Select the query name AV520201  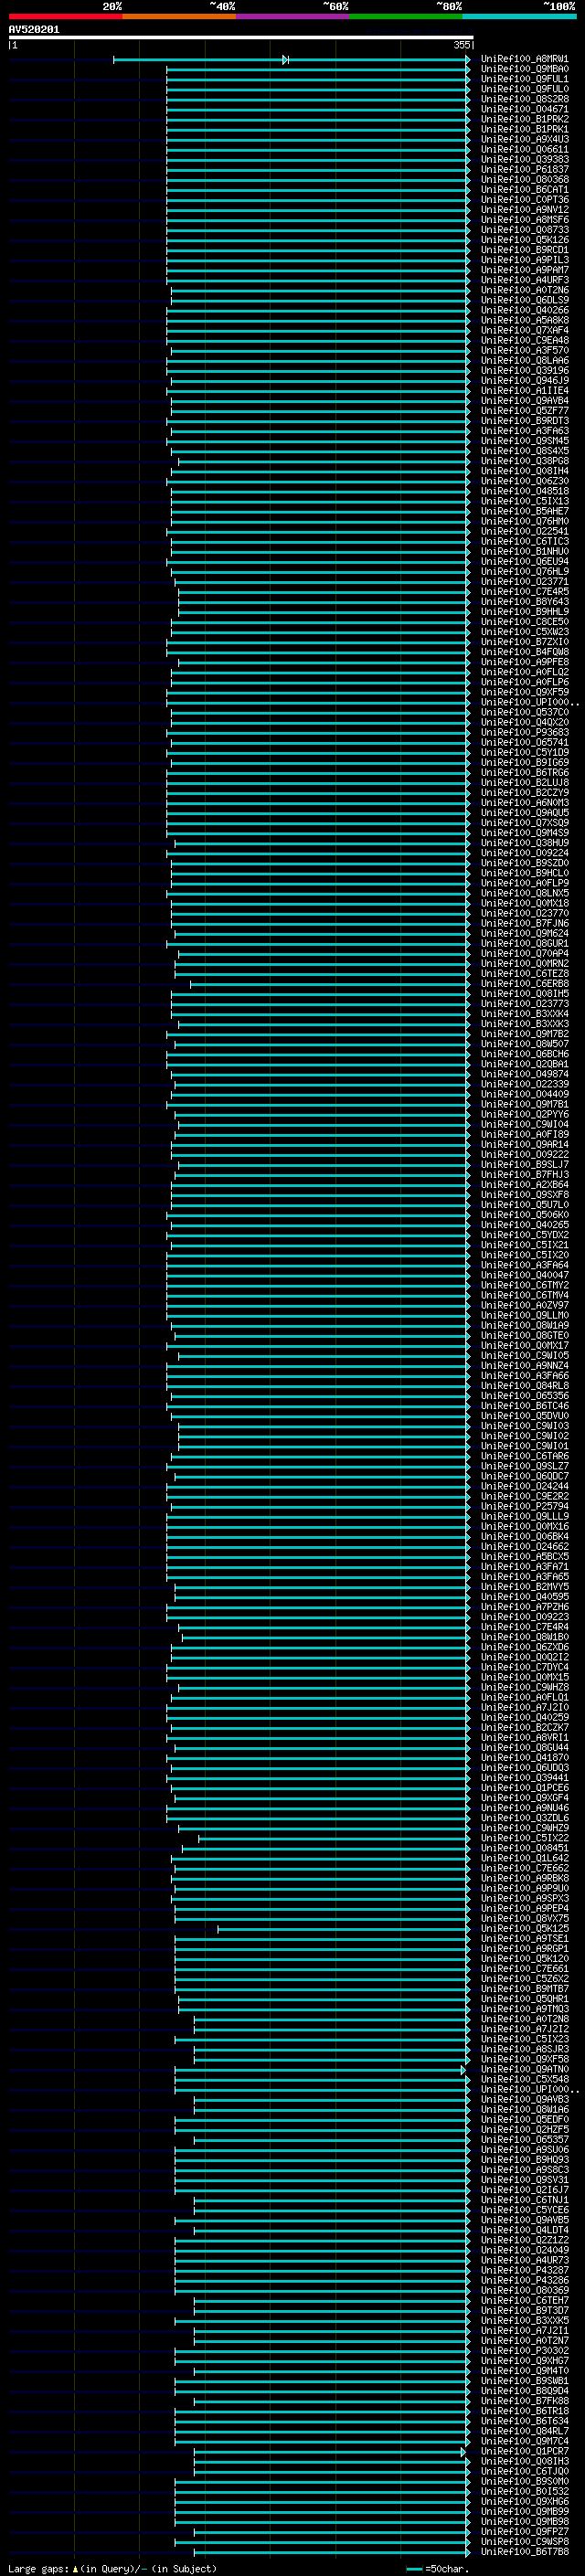tap(34, 30)
